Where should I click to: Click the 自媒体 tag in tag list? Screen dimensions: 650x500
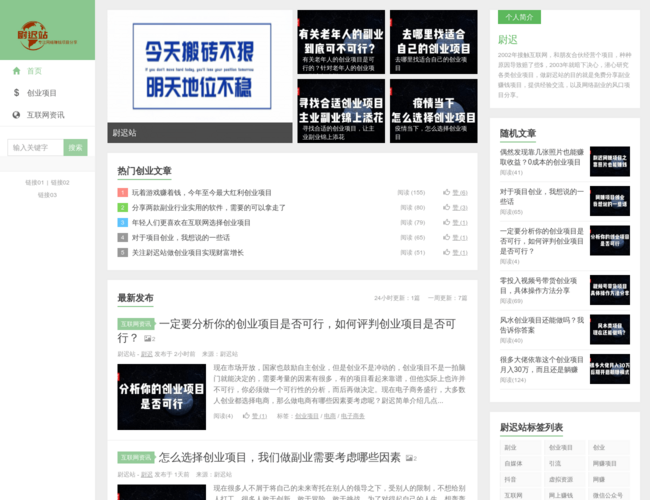tap(513, 463)
